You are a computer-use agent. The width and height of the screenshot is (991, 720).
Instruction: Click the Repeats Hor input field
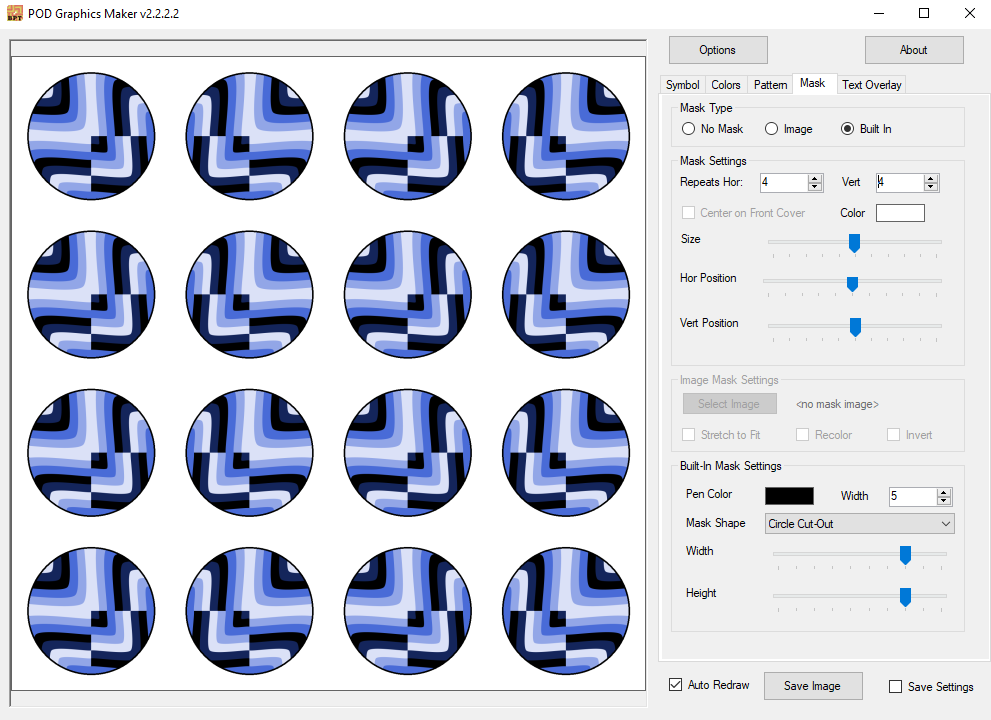784,183
